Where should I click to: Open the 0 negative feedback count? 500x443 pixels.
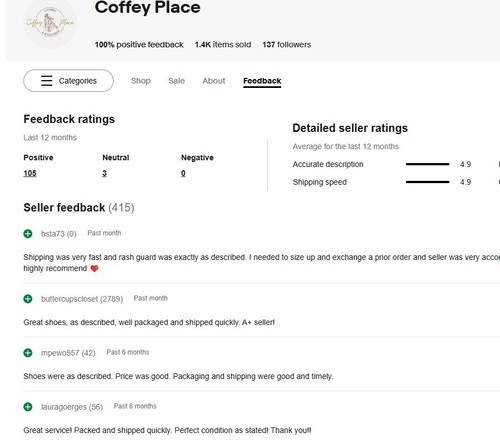point(183,173)
